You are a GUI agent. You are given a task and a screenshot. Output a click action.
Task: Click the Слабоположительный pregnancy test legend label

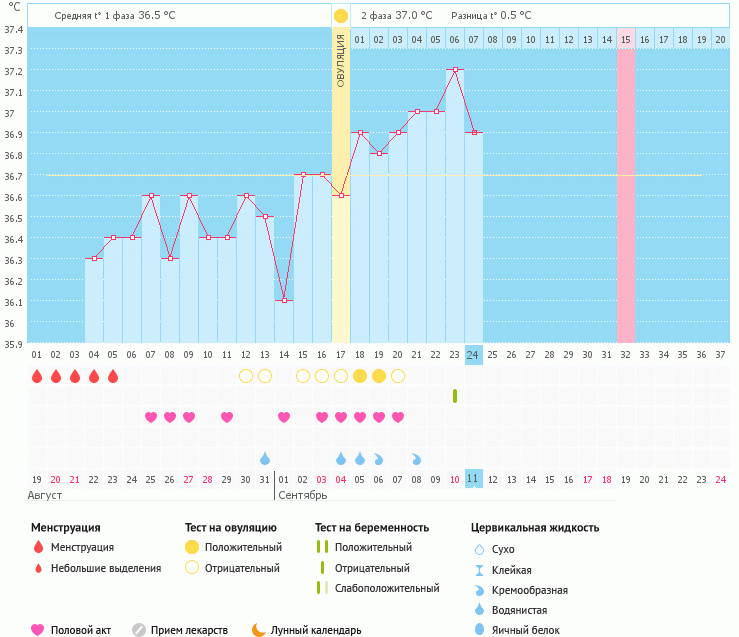[x=387, y=588]
